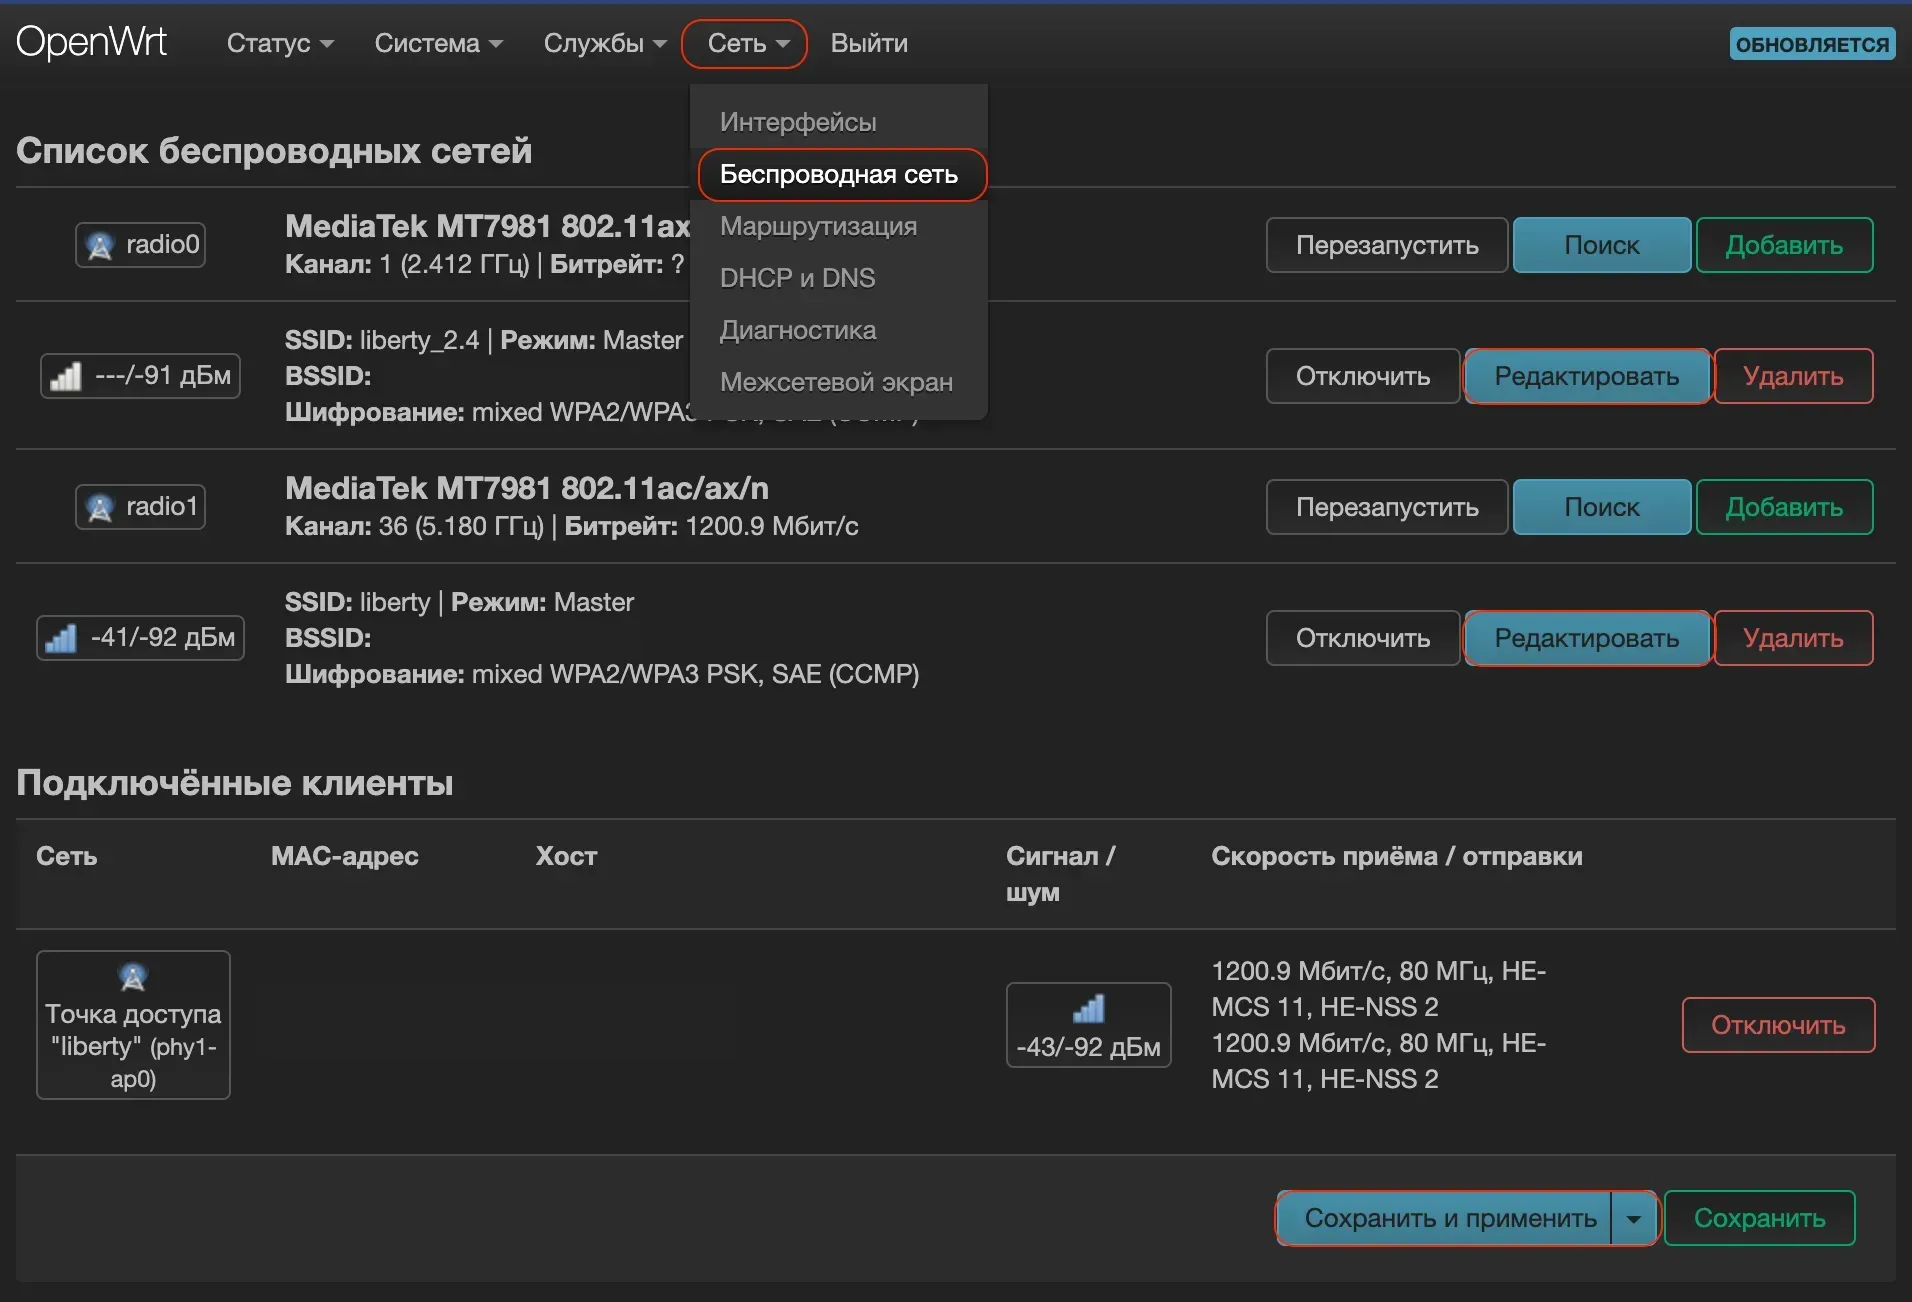Click the MAC-адрес column header
Viewport: 1912px width, 1302px height.
(345, 856)
